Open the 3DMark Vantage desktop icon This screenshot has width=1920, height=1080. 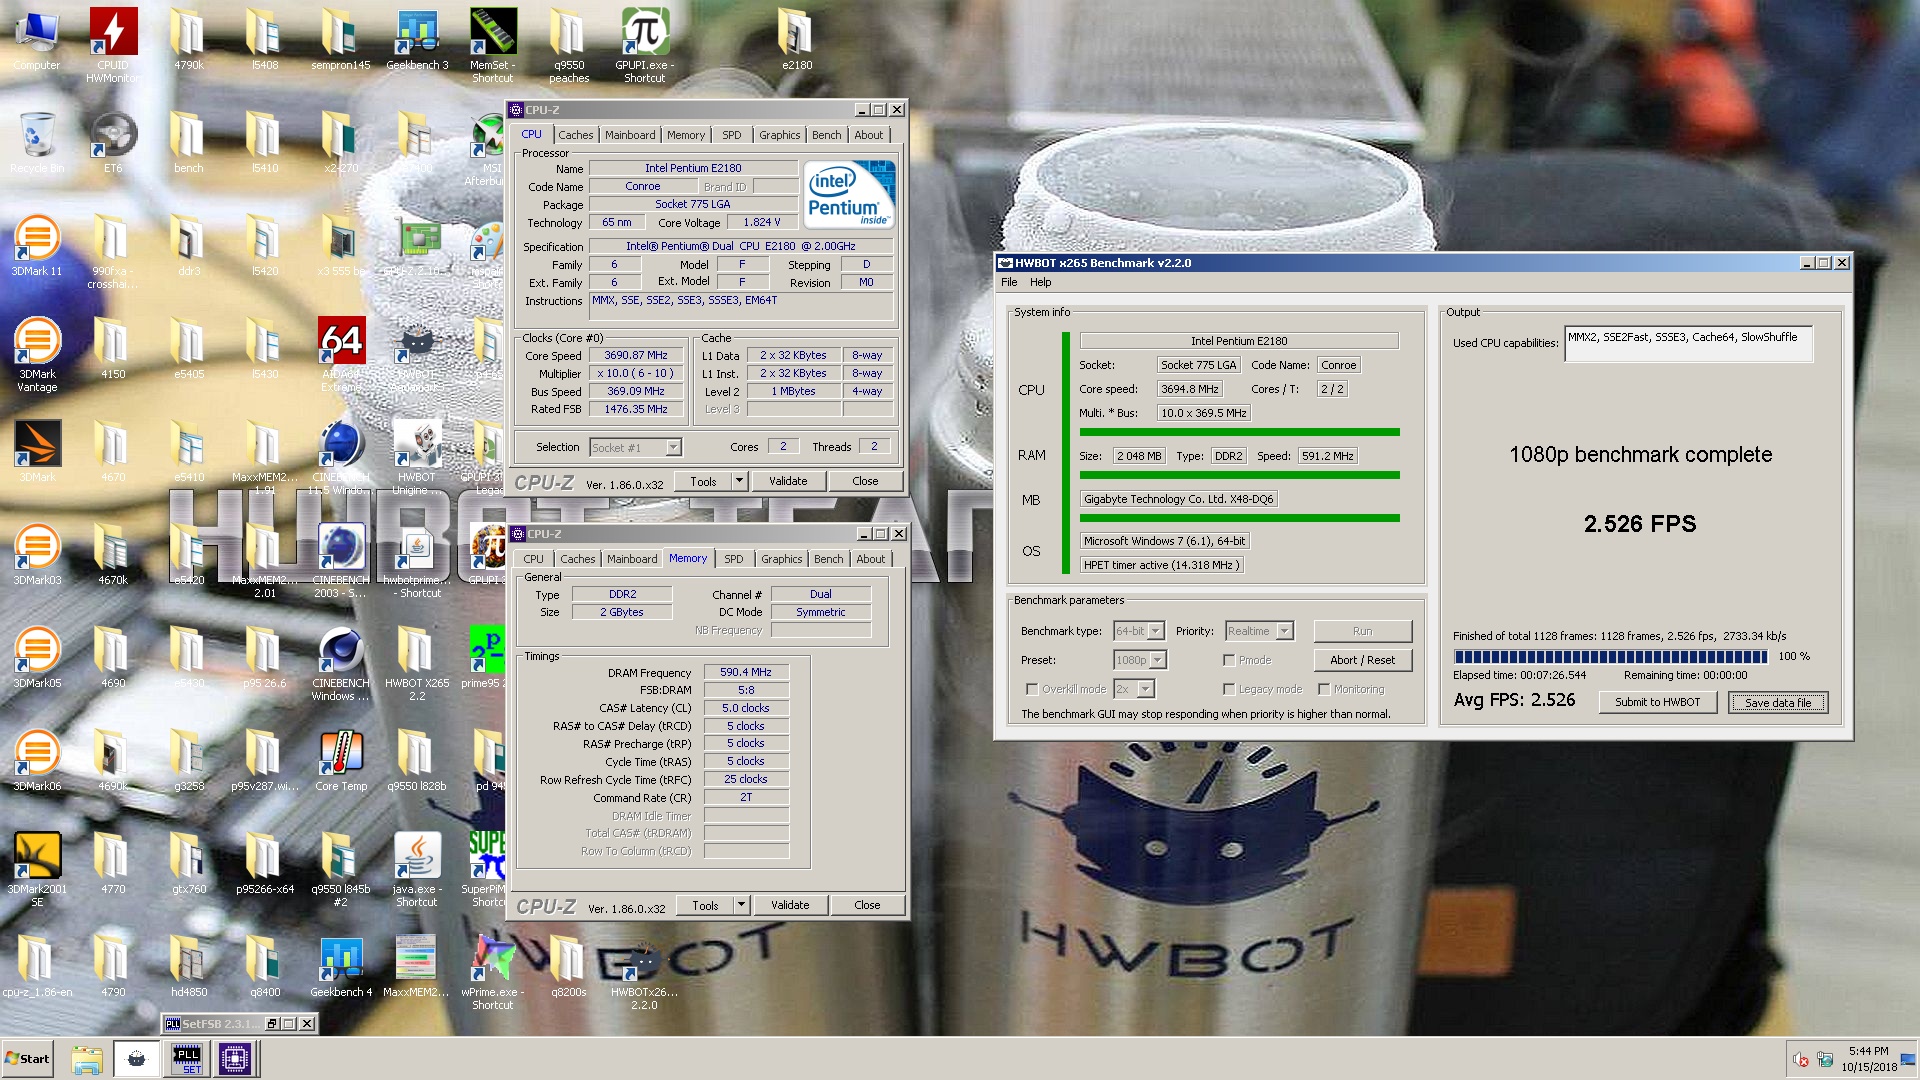pos(37,354)
